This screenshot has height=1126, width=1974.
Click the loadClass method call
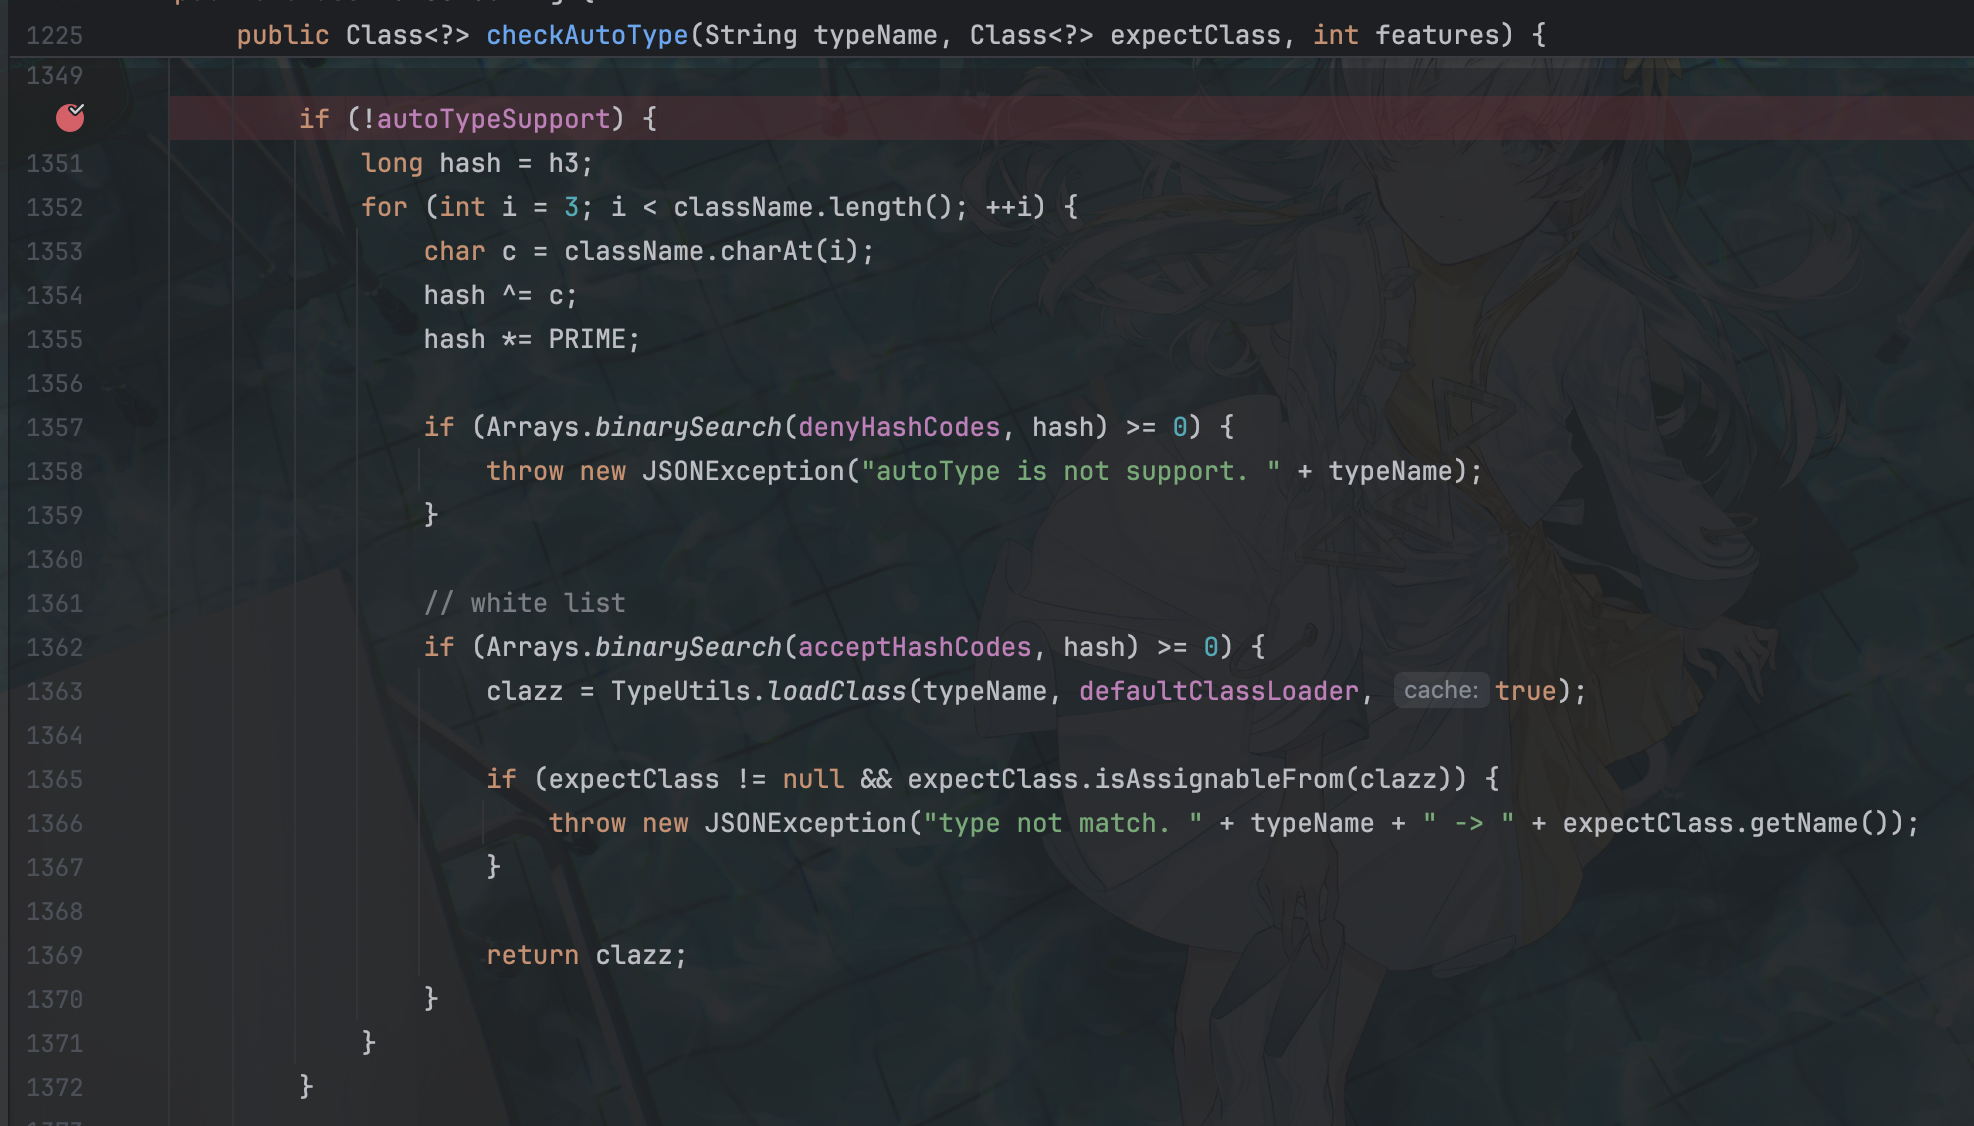[836, 691]
